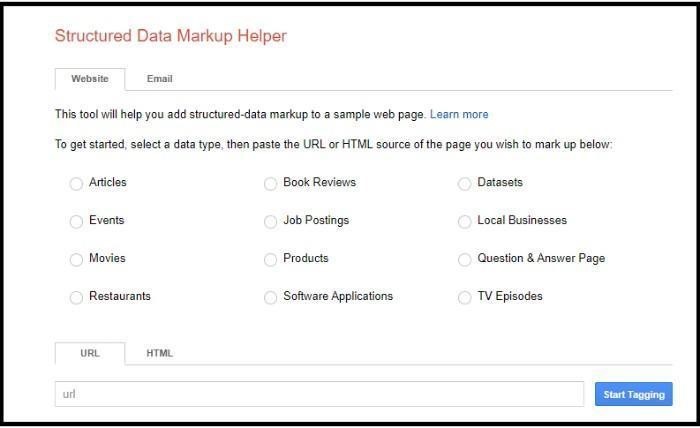This screenshot has height=428, width=700.
Task: Click the Structured Data Markup Helper title
Action: coord(171,36)
